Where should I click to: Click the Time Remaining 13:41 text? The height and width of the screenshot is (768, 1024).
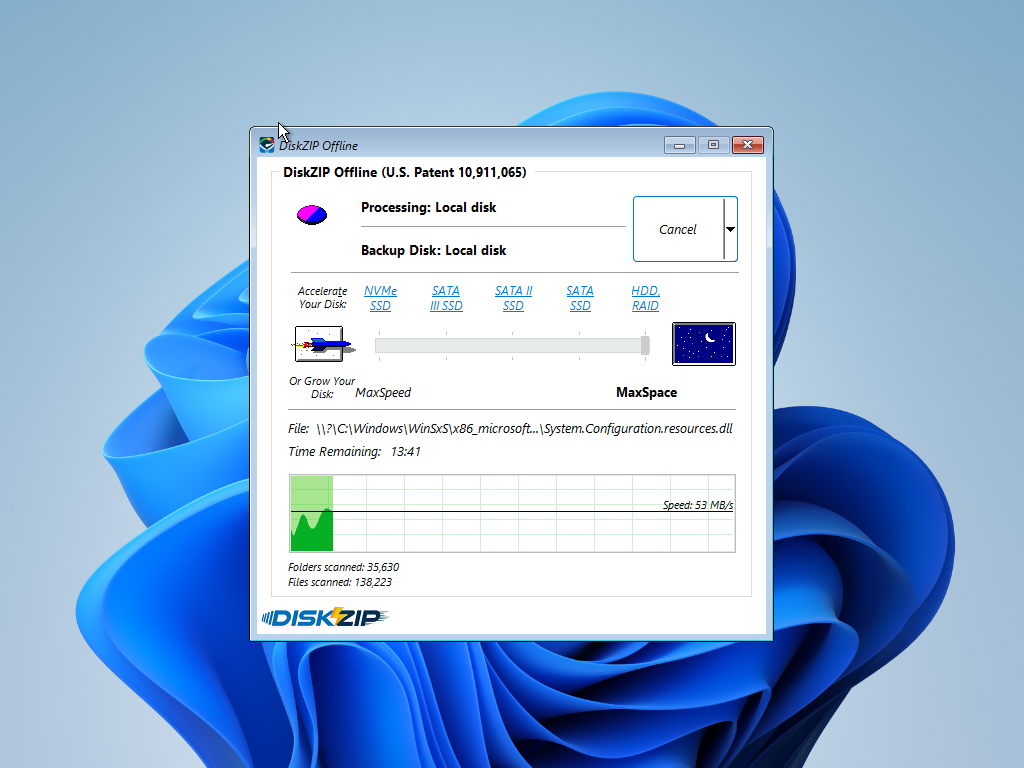(x=355, y=451)
